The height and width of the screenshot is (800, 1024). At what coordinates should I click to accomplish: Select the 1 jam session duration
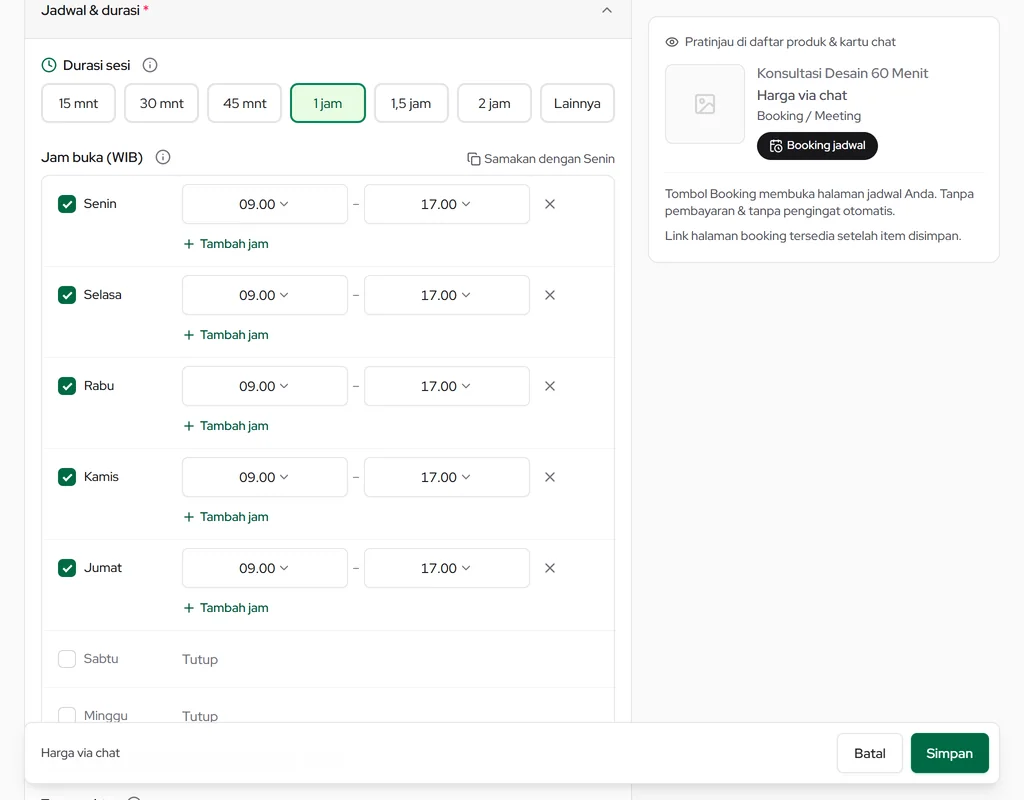point(328,103)
